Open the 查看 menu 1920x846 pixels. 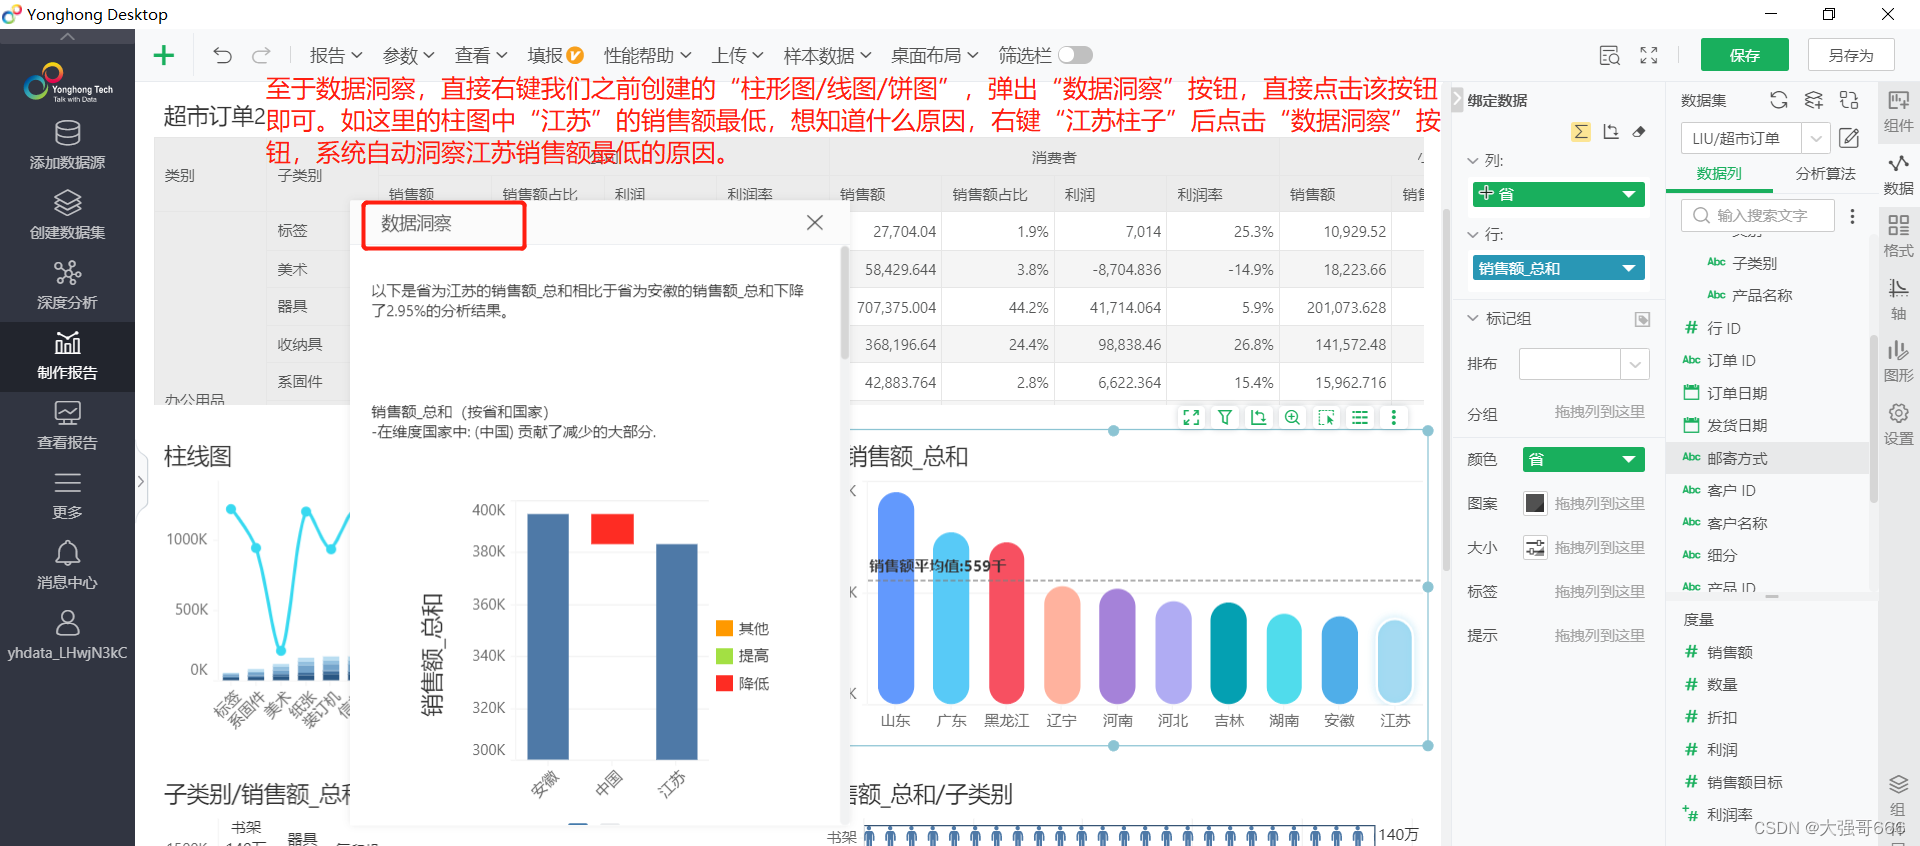click(481, 55)
